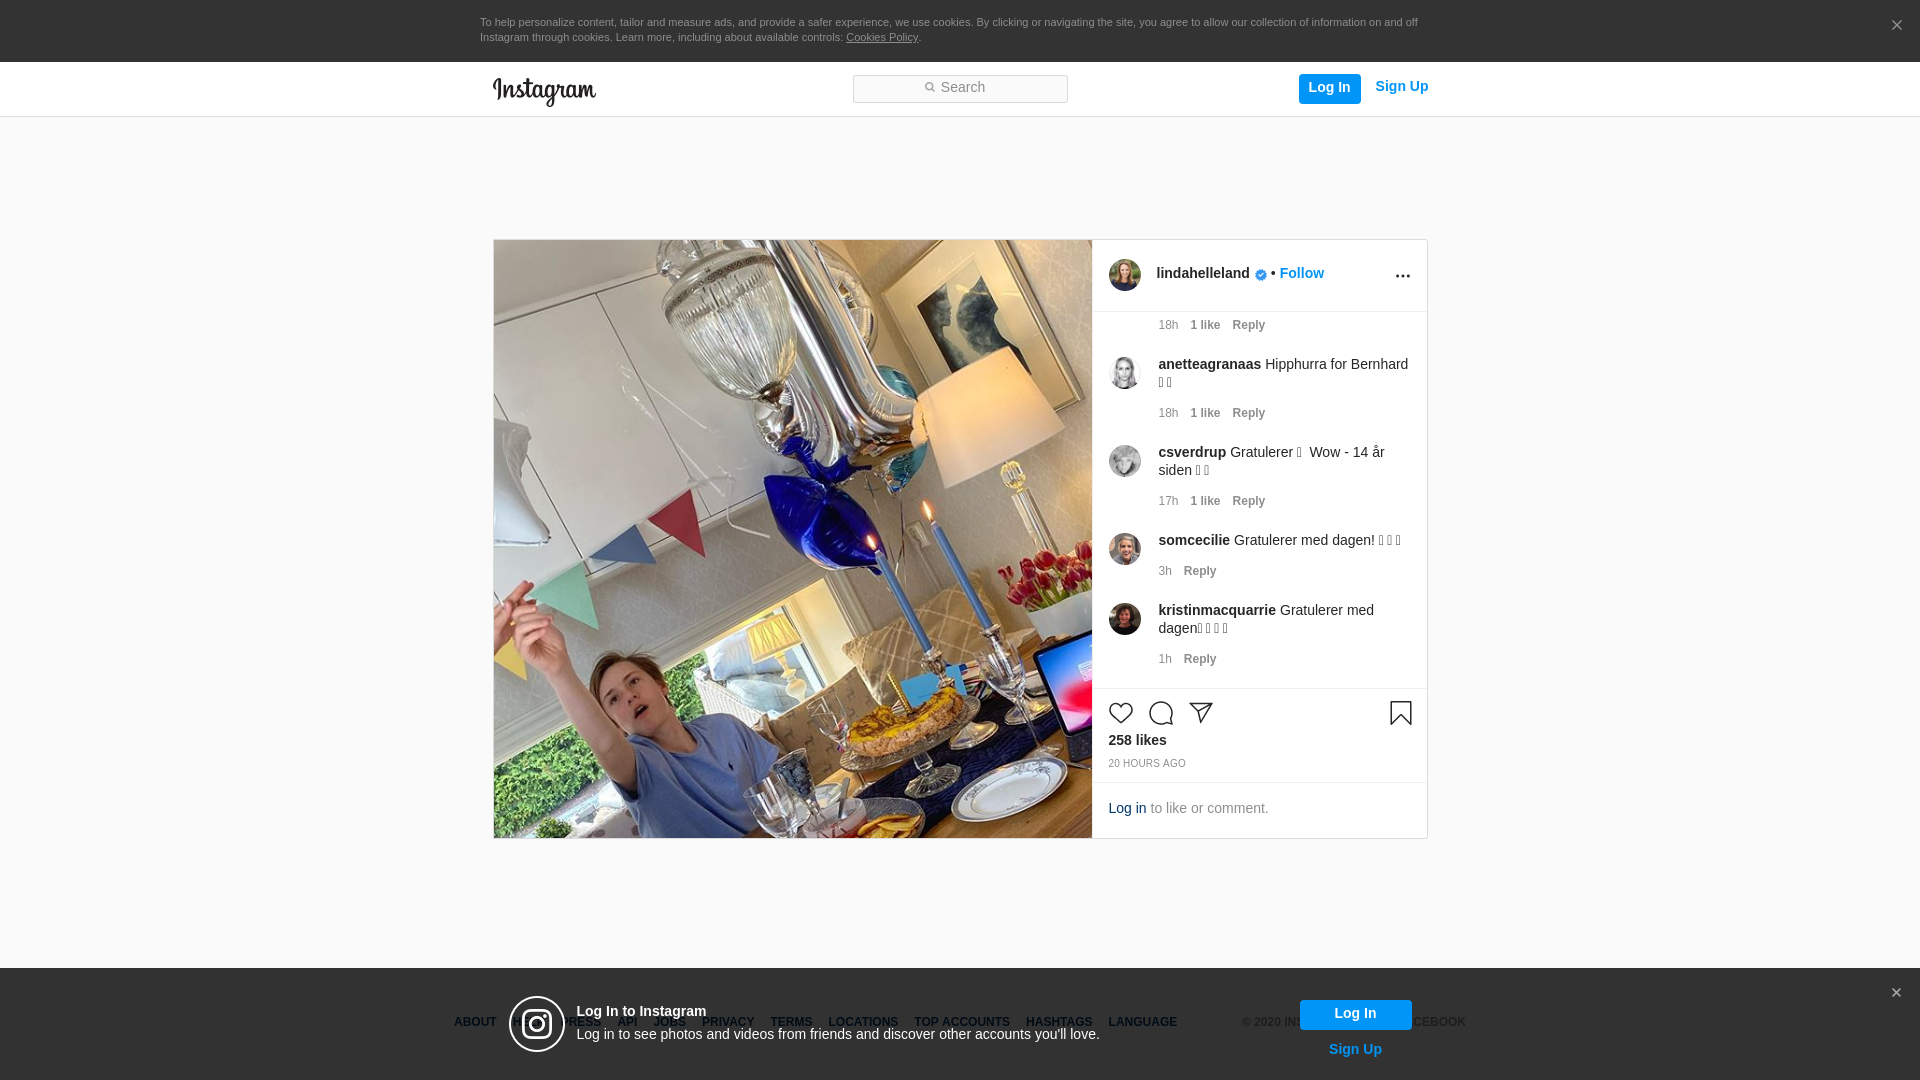Click the comment speech bubble icon
The height and width of the screenshot is (1080, 1920).
(x=1160, y=713)
